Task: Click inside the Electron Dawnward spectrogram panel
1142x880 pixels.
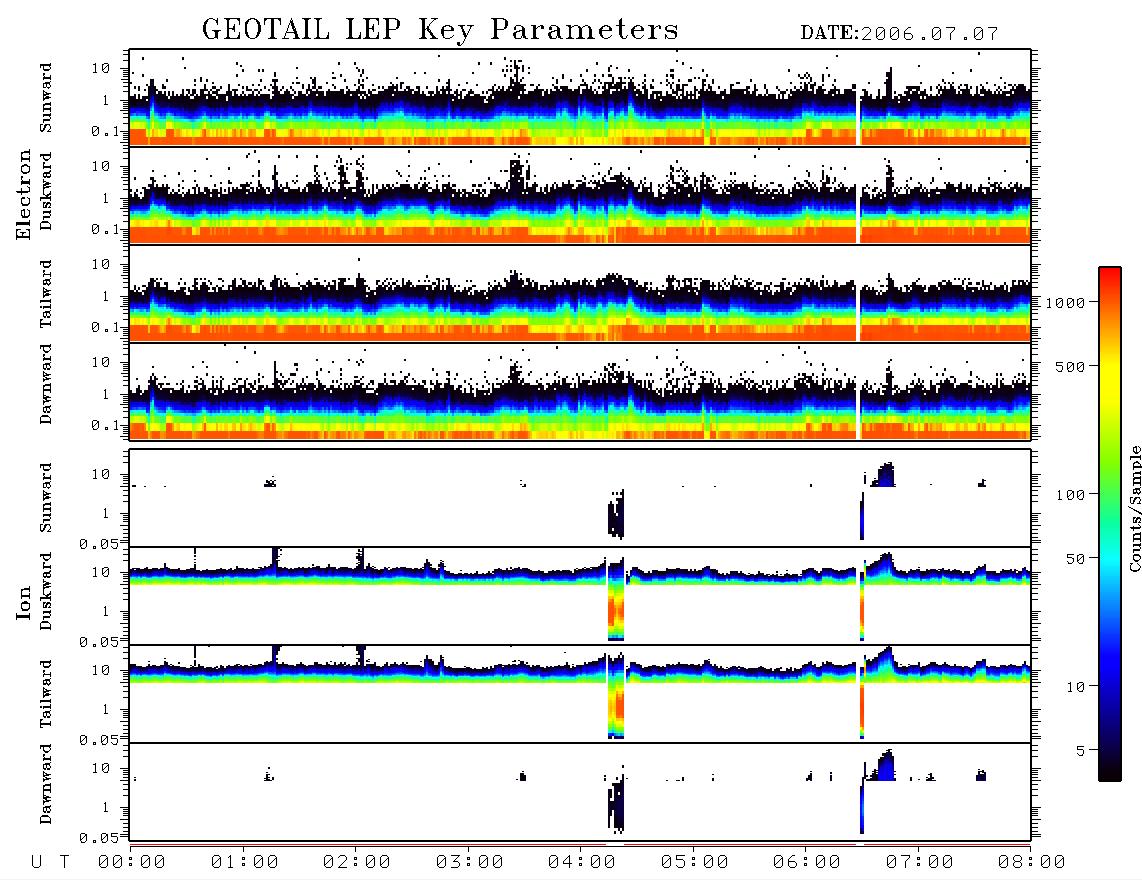Action: pos(580,391)
